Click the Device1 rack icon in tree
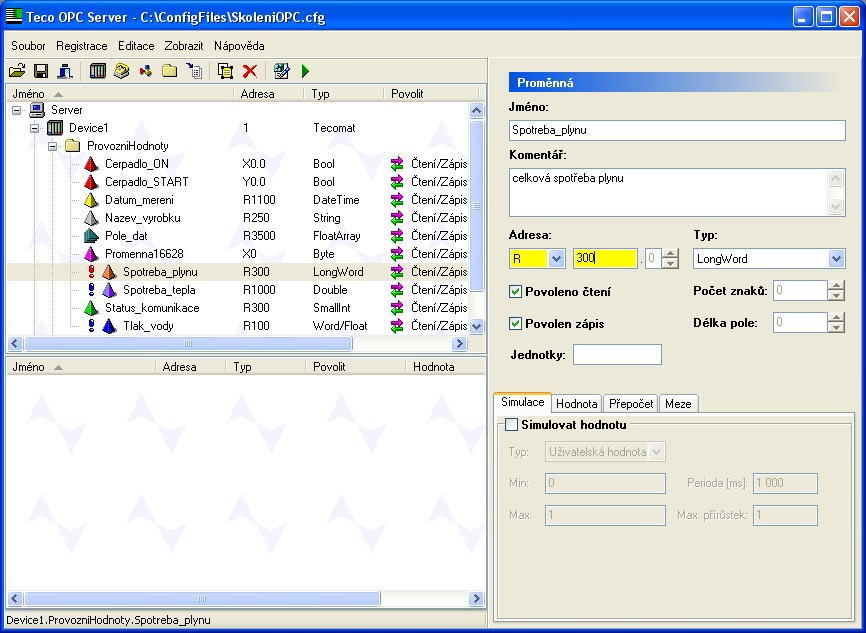Viewport: 866px width, 633px height. (x=55, y=128)
